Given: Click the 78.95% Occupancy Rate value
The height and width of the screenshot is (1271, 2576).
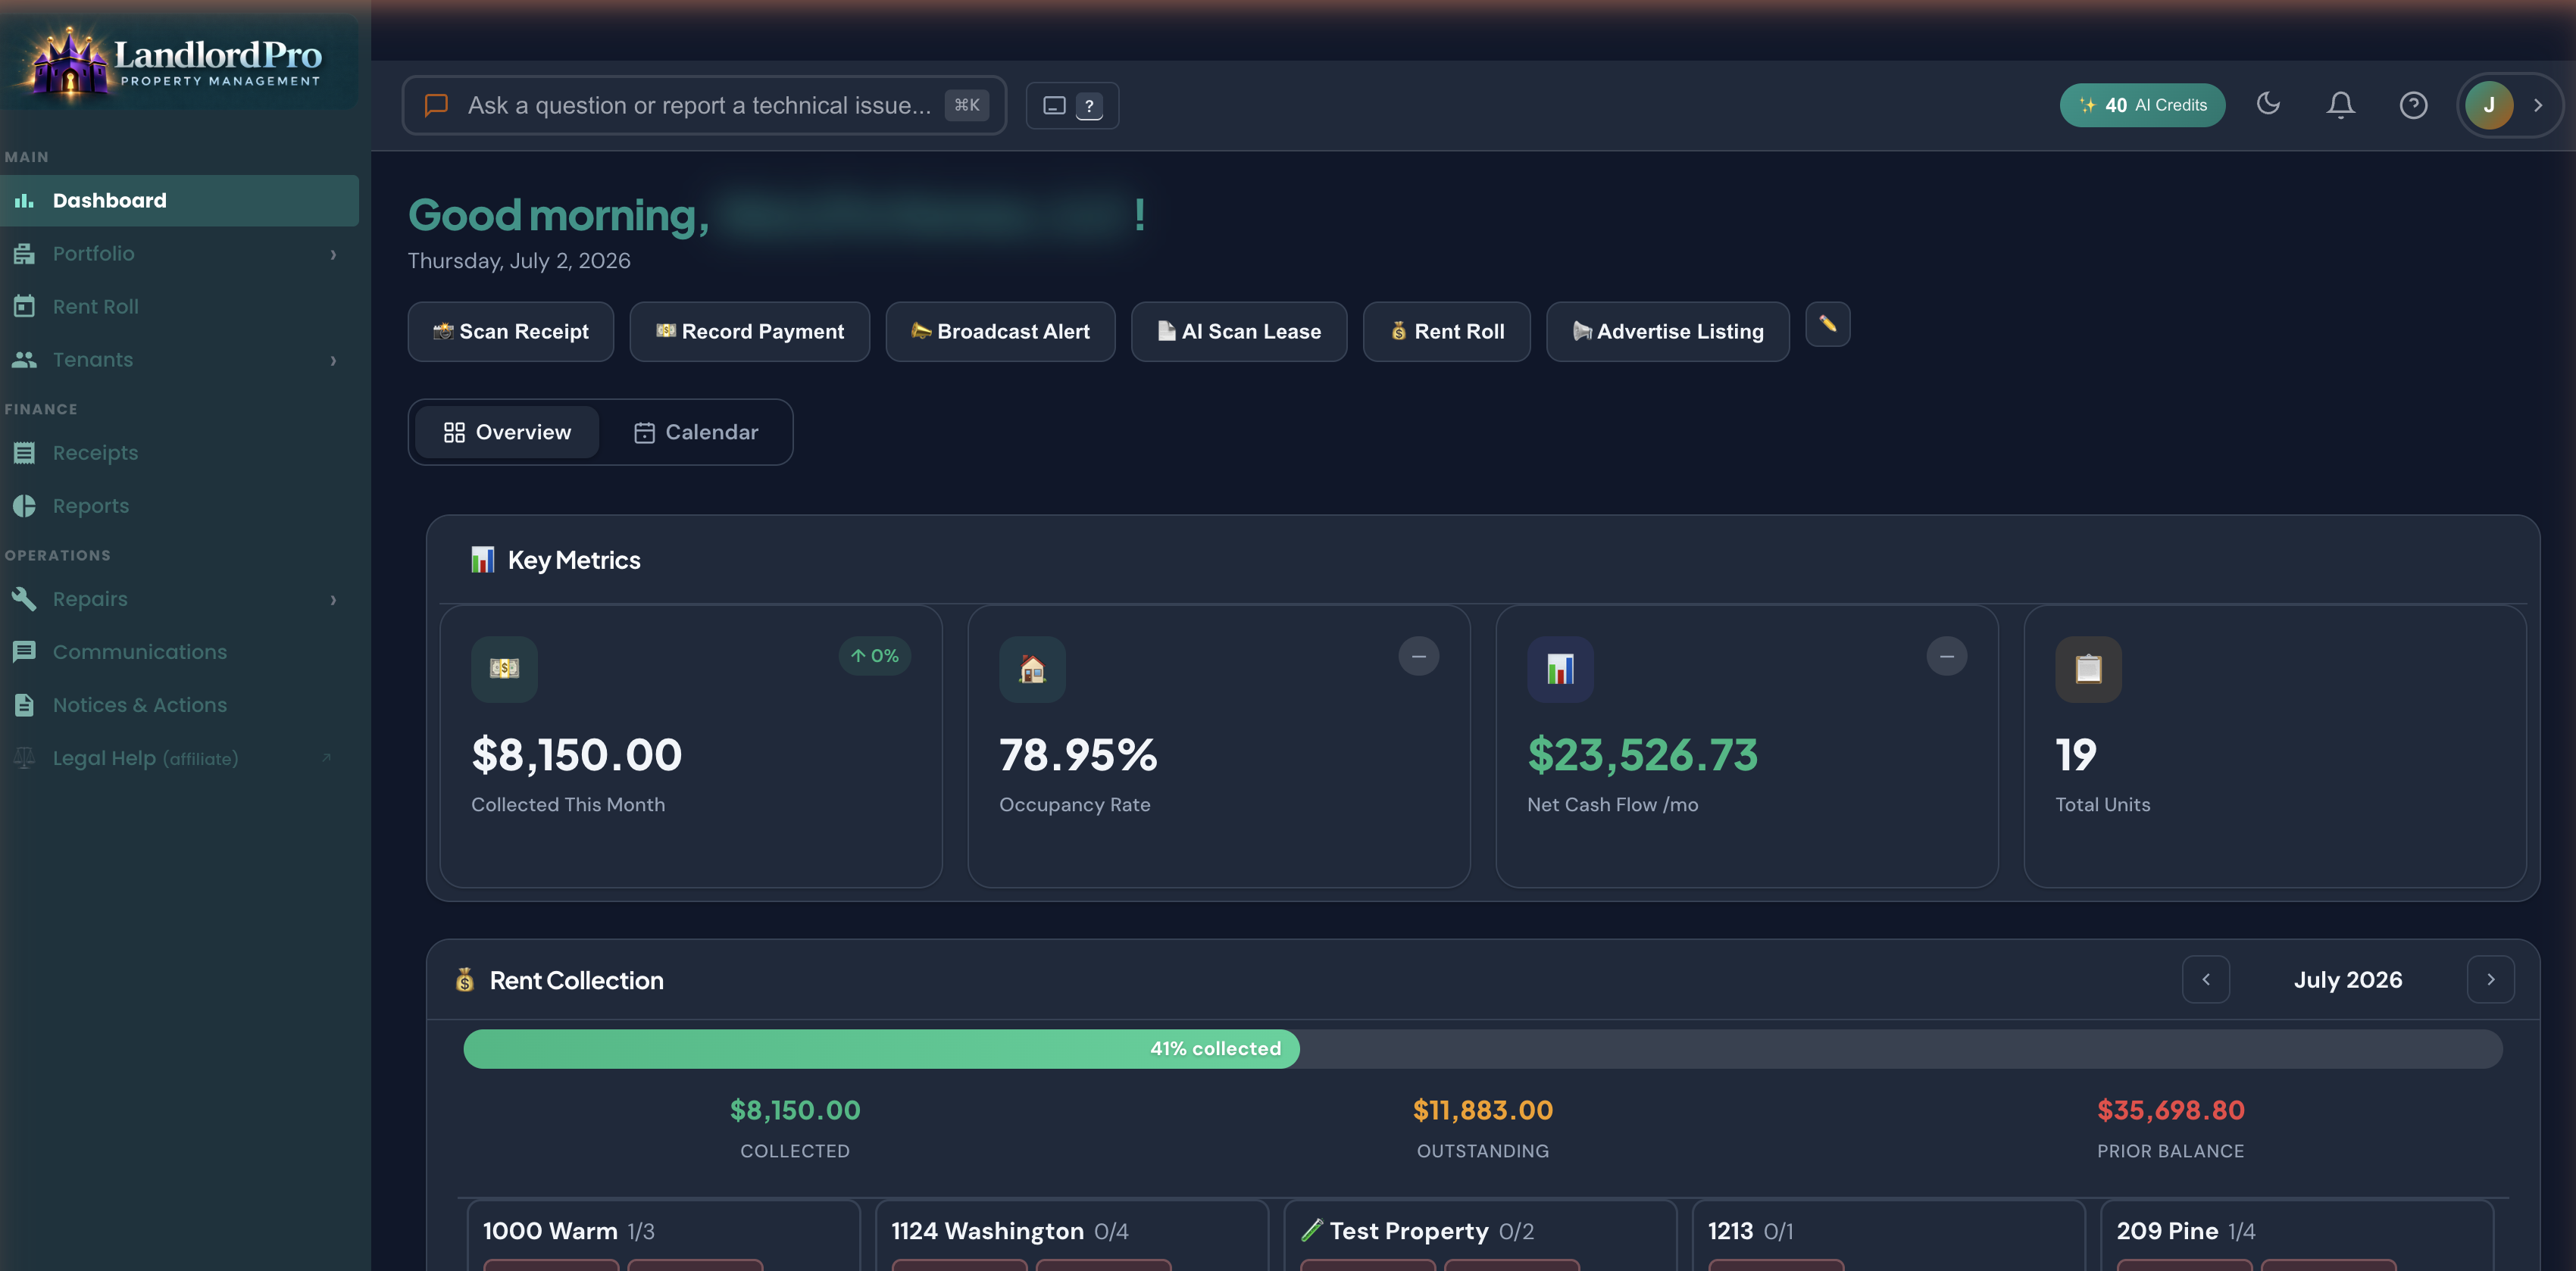Looking at the screenshot, I should pos(1078,755).
